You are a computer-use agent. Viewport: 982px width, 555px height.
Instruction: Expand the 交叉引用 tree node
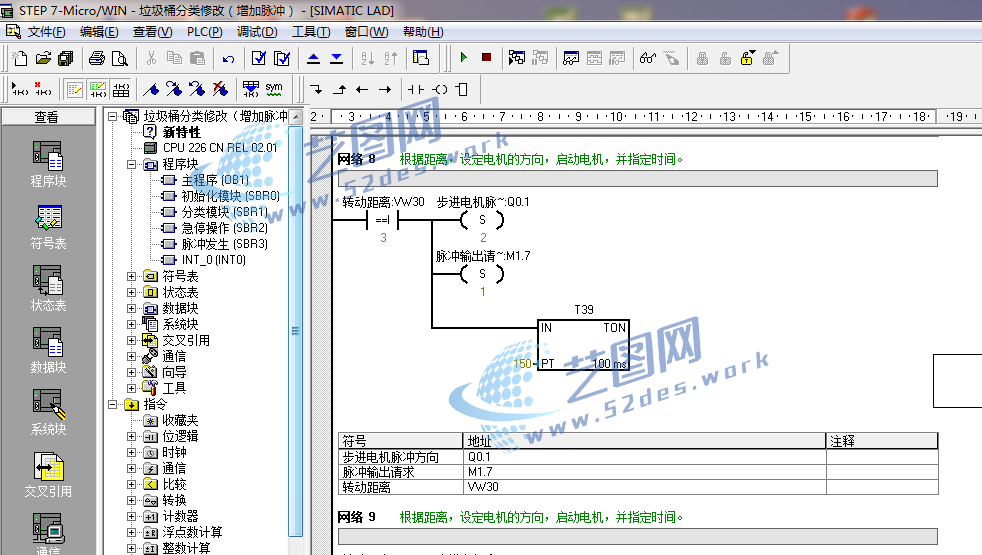[x=132, y=340]
